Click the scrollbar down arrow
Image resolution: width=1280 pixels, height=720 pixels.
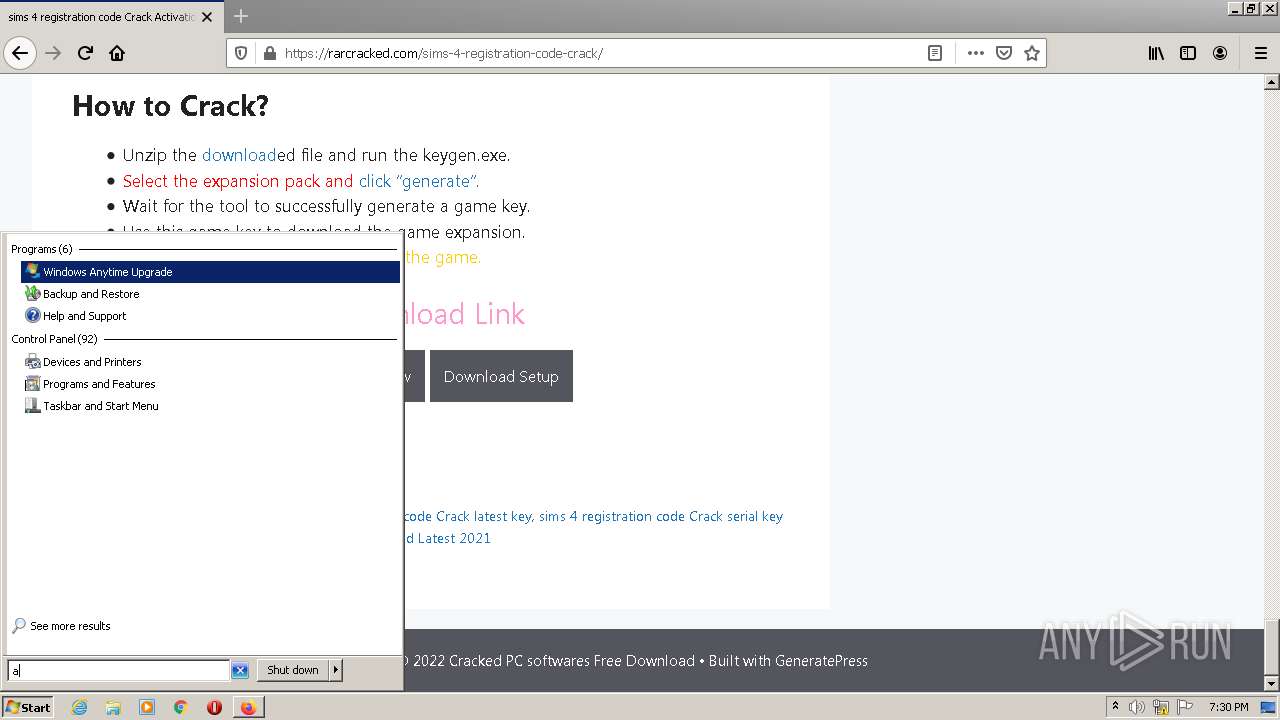coord(1272,684)
